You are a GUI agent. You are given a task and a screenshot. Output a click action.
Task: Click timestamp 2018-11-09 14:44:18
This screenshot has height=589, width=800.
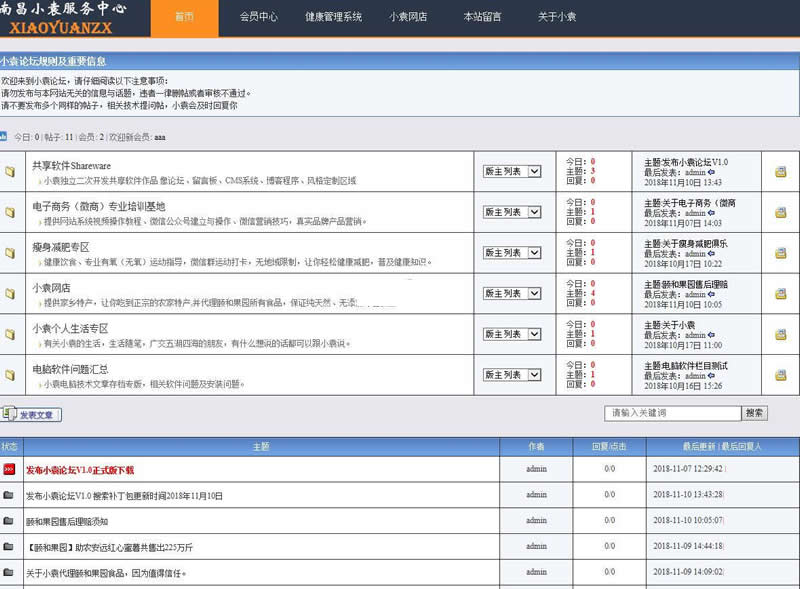click(x=688, y=546)
